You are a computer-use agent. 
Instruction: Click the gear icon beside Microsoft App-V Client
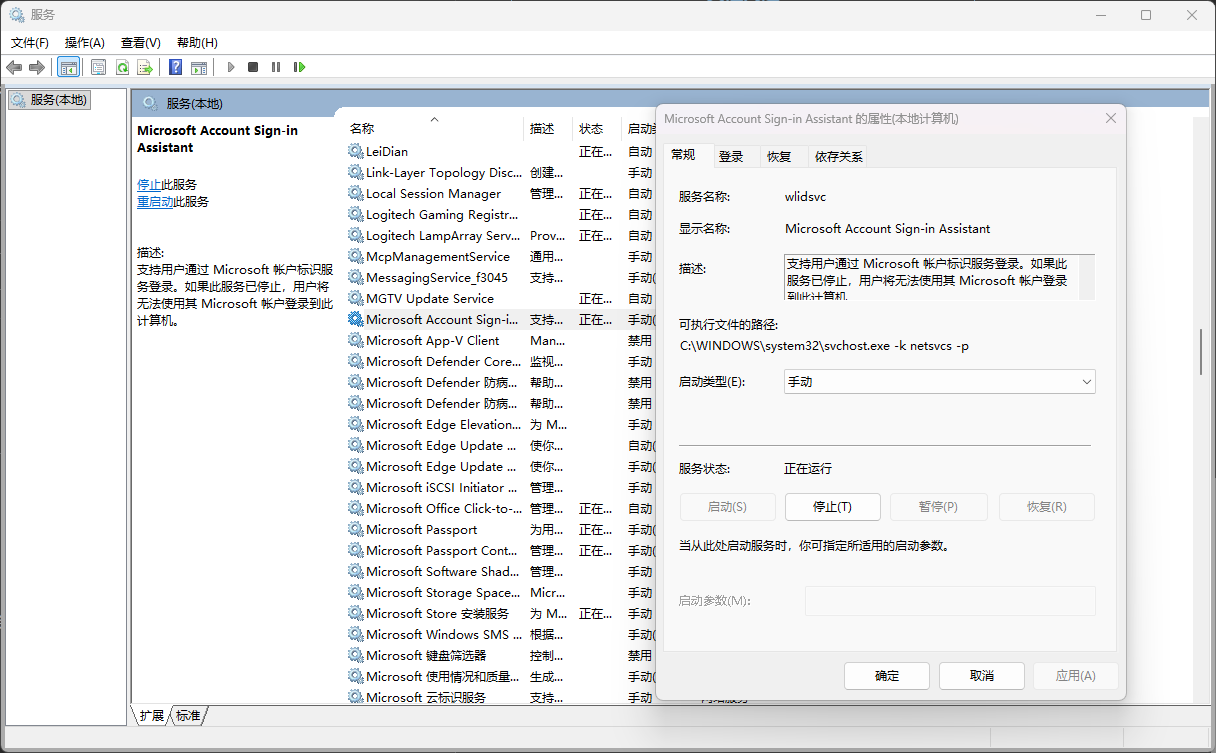tap(355, 340)
